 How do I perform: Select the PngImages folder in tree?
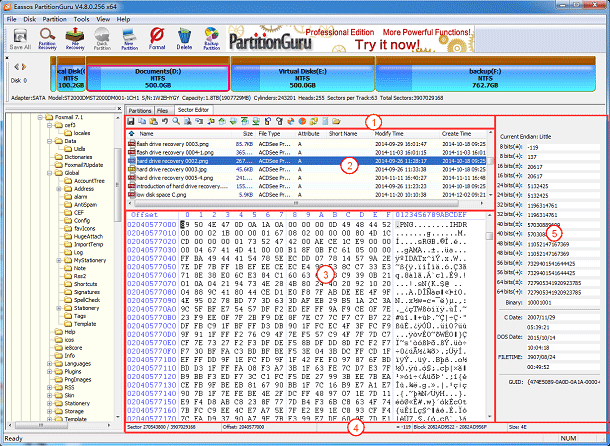tap(78, 380)
